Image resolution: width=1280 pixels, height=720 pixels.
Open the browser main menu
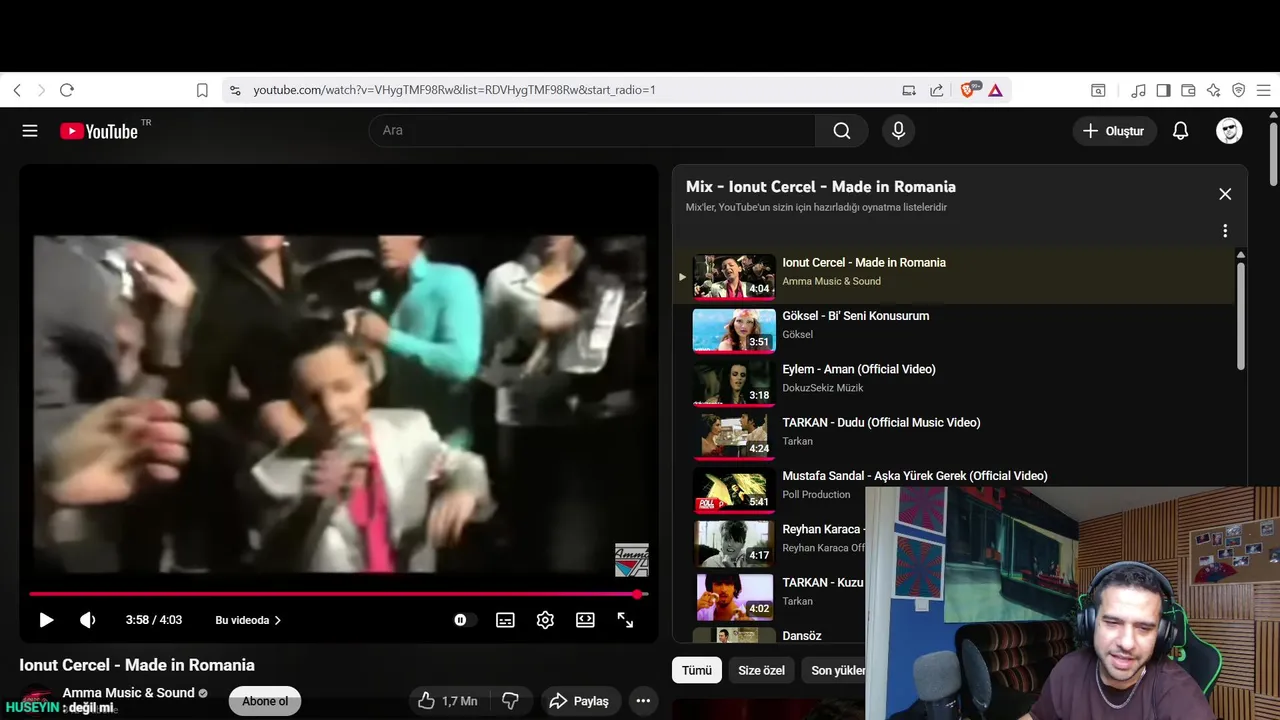1263,90
